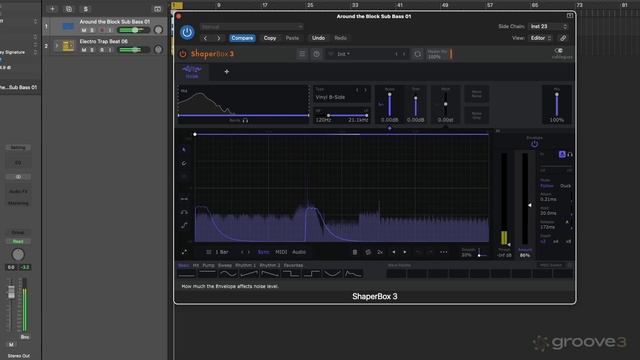Go to next preset with right arrow

[x=219, y=38]
